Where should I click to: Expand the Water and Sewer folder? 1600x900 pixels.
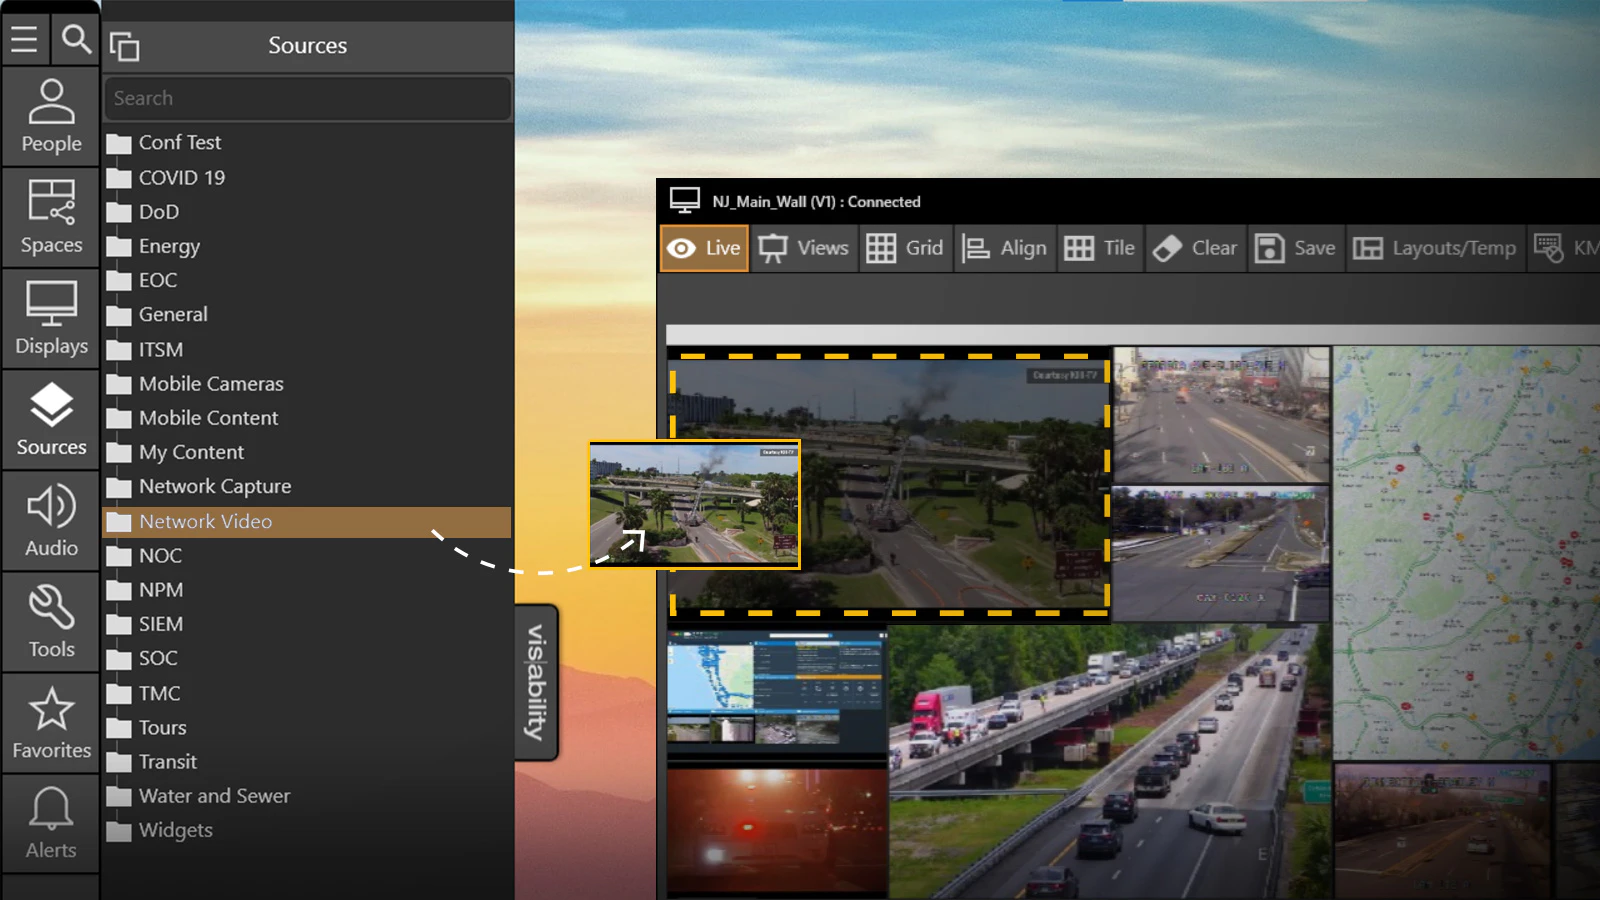tap(213, 795)
